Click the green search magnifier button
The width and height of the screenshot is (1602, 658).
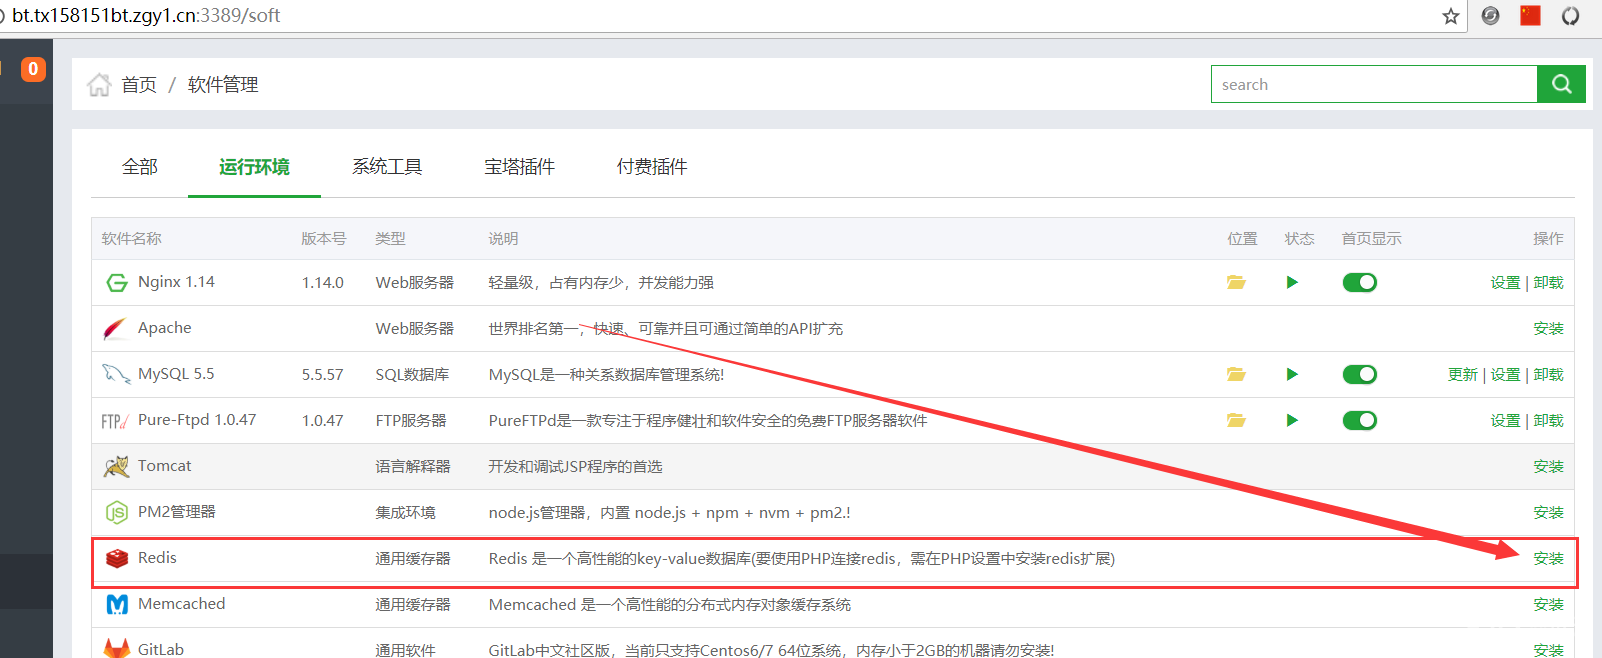tap(1561, 84)
